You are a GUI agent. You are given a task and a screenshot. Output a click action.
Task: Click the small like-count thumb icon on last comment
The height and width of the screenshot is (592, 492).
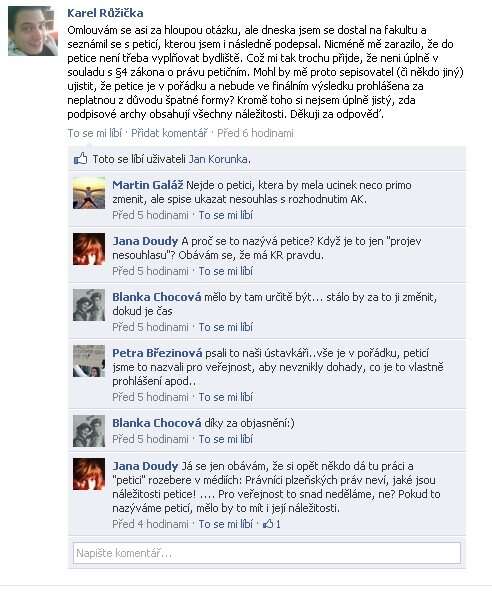coord(268,524)
